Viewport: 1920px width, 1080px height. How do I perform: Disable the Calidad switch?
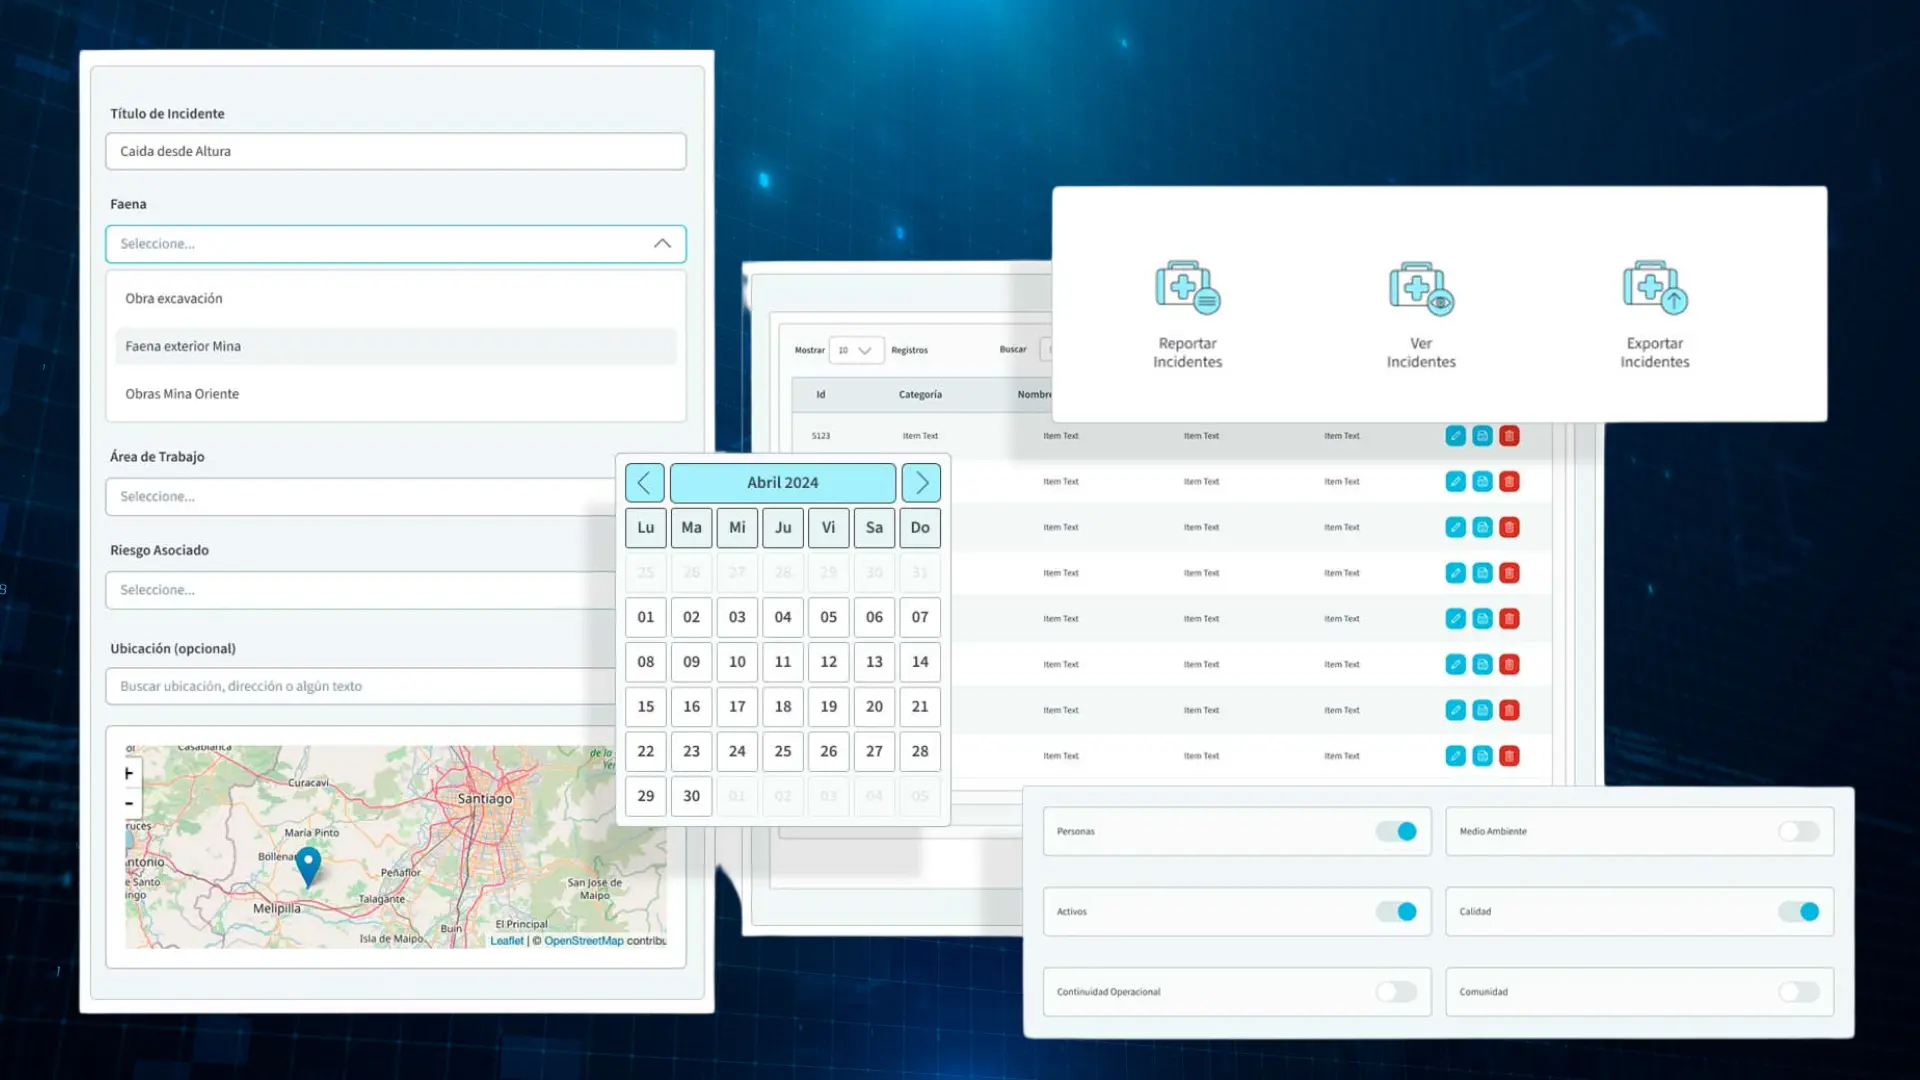coord(1798,911)
